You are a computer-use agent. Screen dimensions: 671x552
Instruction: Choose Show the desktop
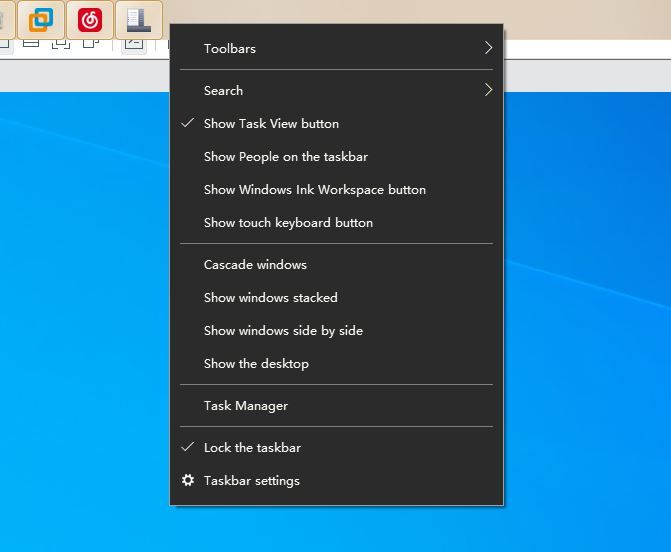point(336,363)
